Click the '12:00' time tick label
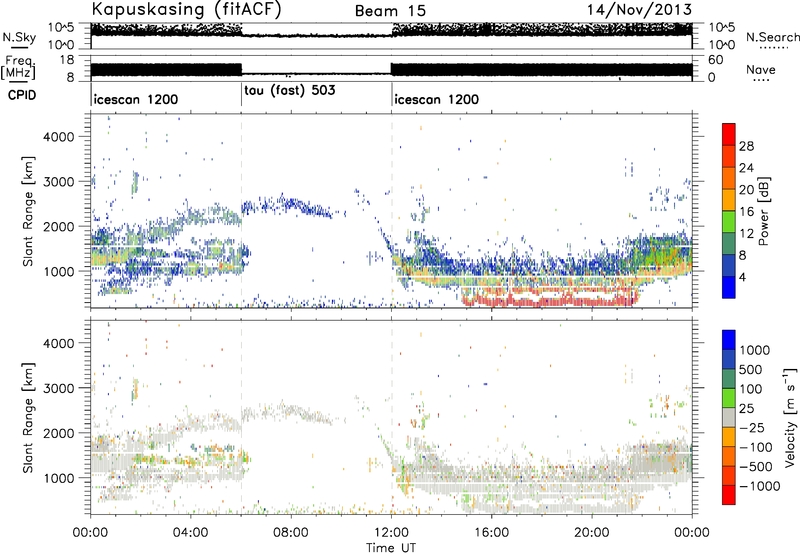The height and width of the screenshot is (554, 800). click(391, 533)
